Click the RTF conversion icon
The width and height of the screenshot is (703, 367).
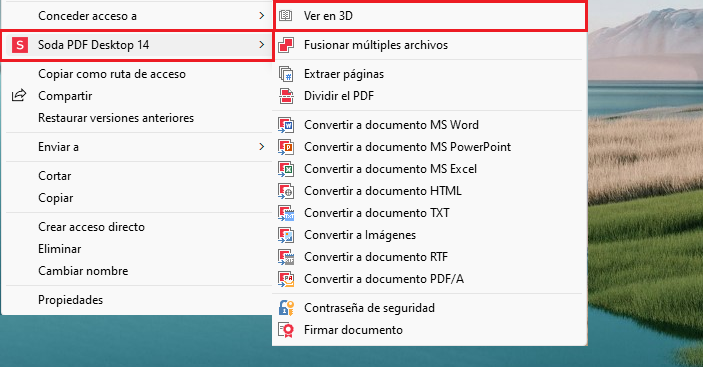click(286, 257)
